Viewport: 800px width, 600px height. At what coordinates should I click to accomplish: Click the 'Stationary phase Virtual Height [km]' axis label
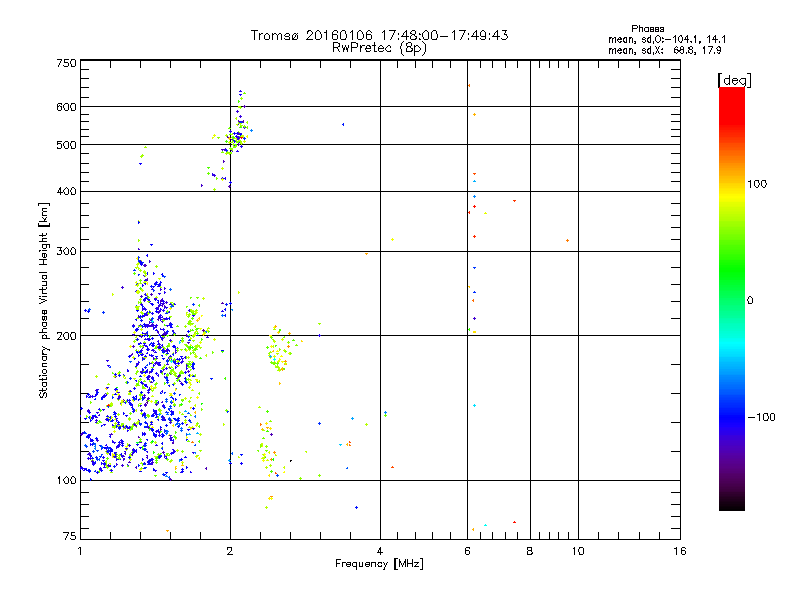pos(44,301)
